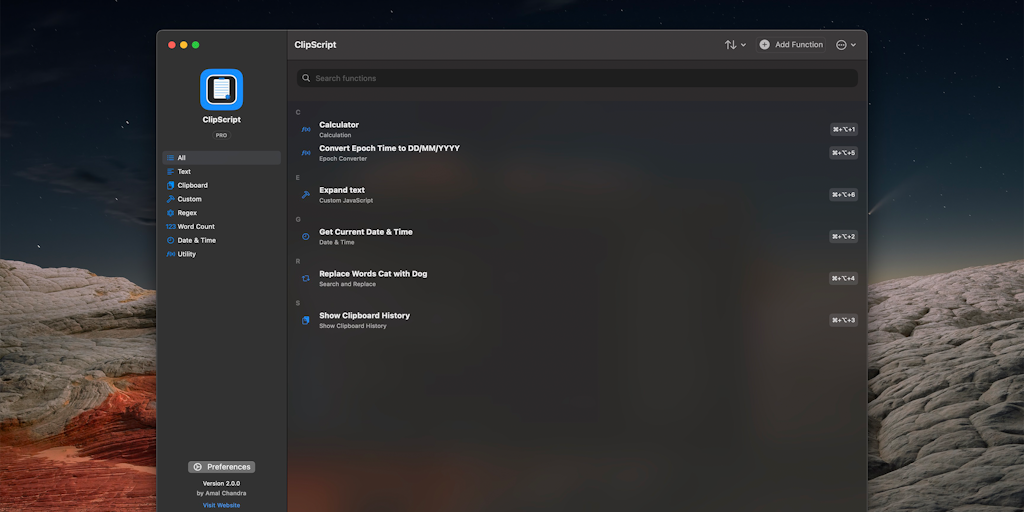
Task: Select the All category in sidebar
Action: (221, 158)
